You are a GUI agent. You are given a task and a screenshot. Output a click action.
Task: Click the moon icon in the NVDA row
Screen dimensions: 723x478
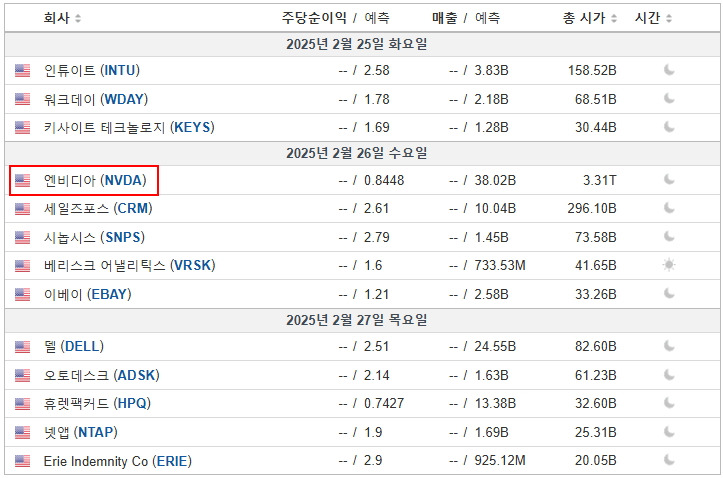[x=669, y=180]
